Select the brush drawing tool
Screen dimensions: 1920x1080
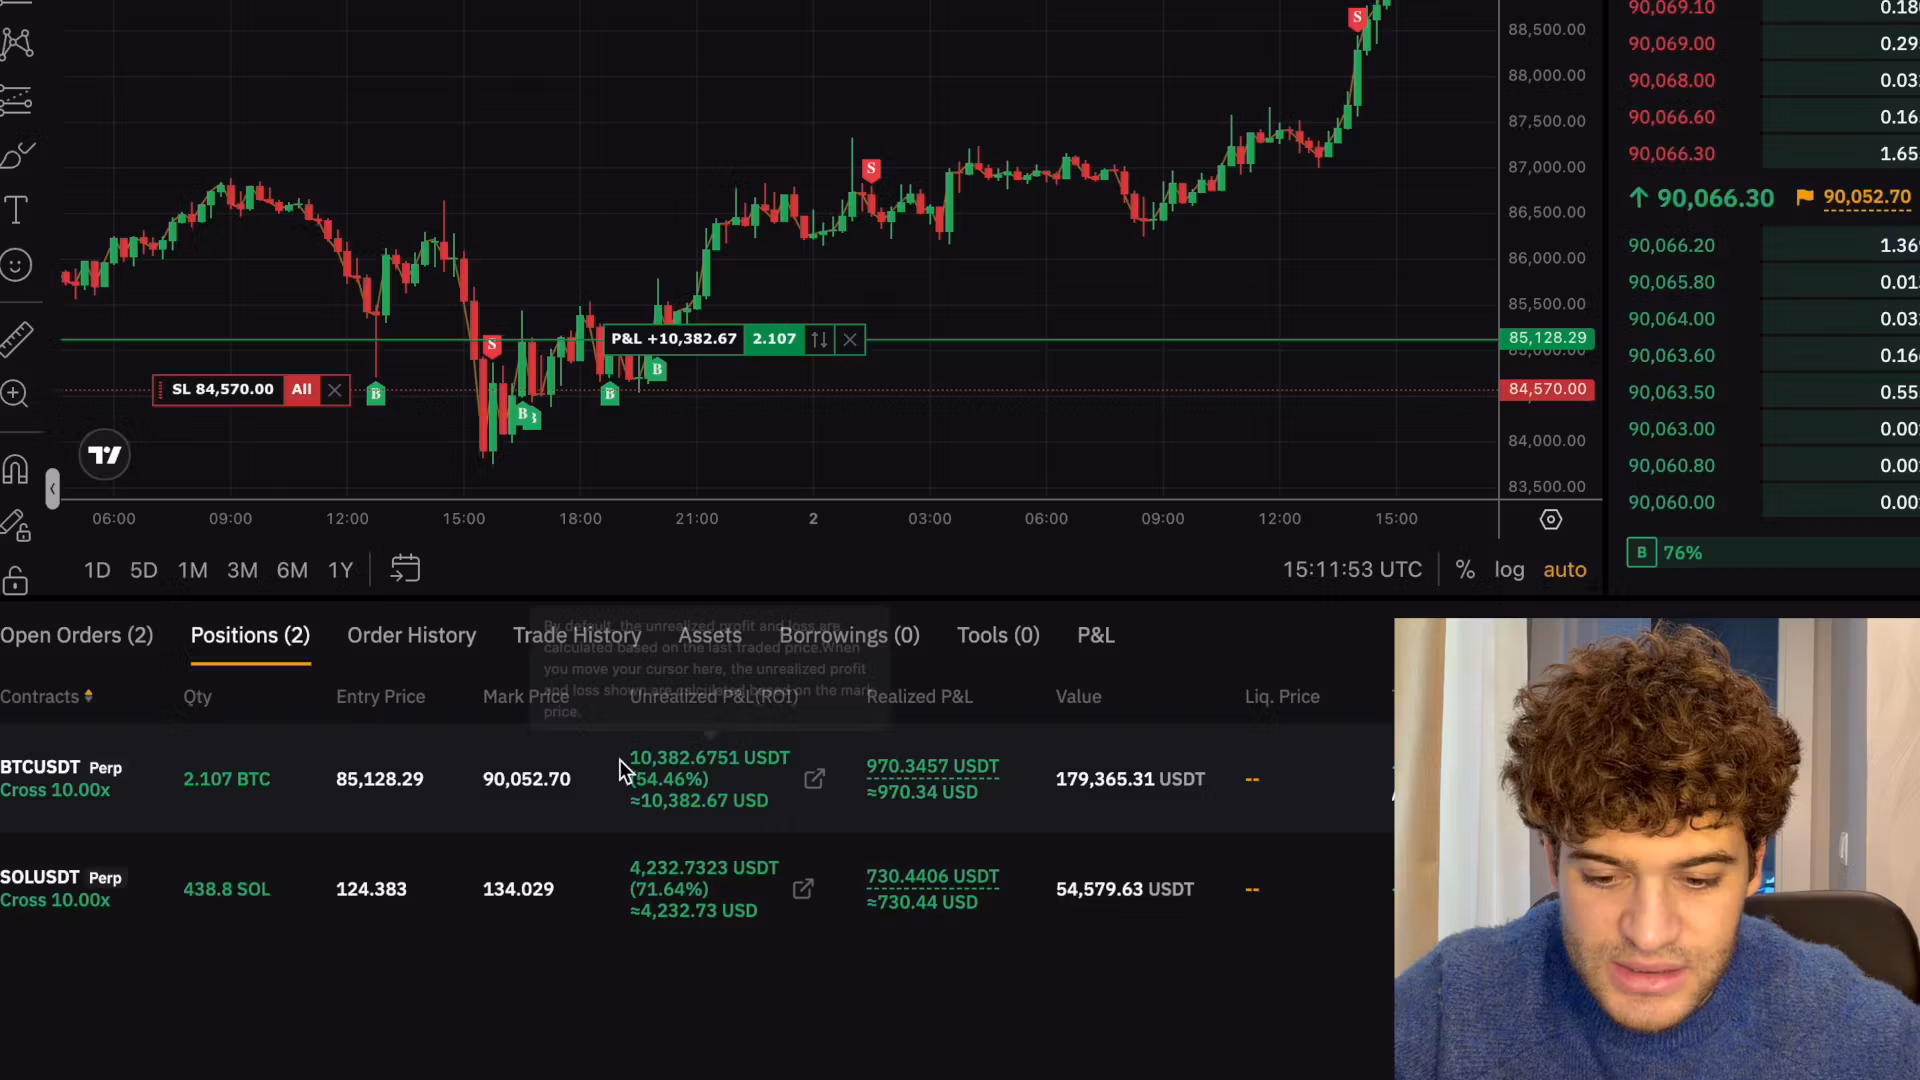coord(16,155)
